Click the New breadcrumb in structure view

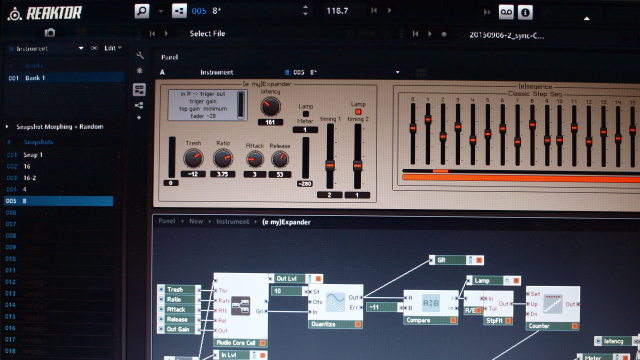pos(196,221)
